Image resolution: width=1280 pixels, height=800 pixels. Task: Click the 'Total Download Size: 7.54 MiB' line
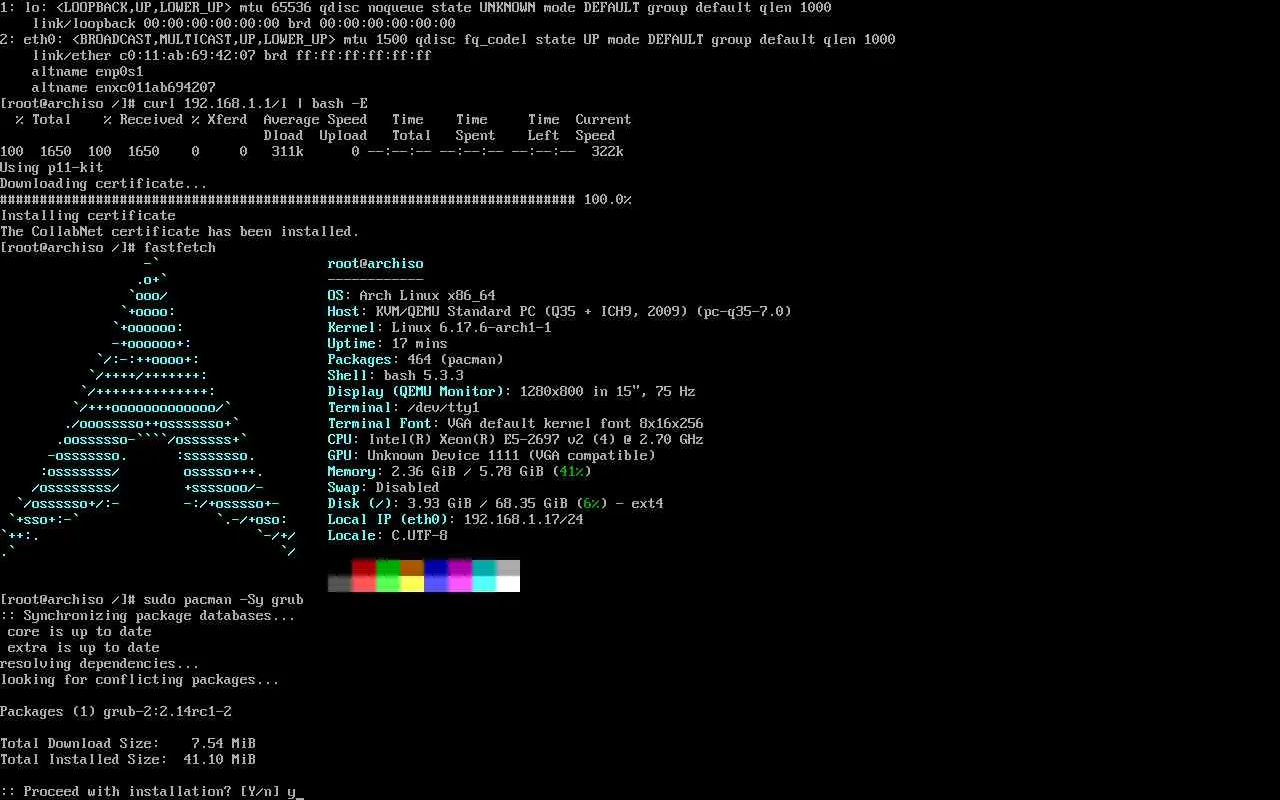coord(128,744)
